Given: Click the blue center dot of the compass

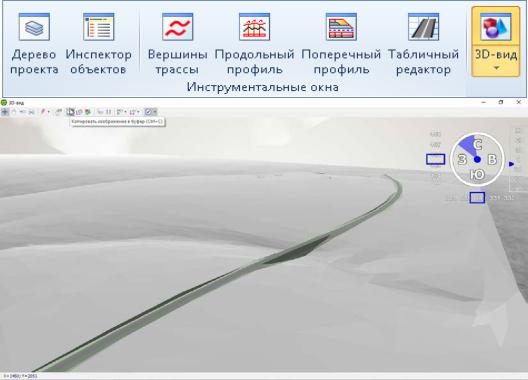Looking at the screenshot, I should (x=477, y=159).
